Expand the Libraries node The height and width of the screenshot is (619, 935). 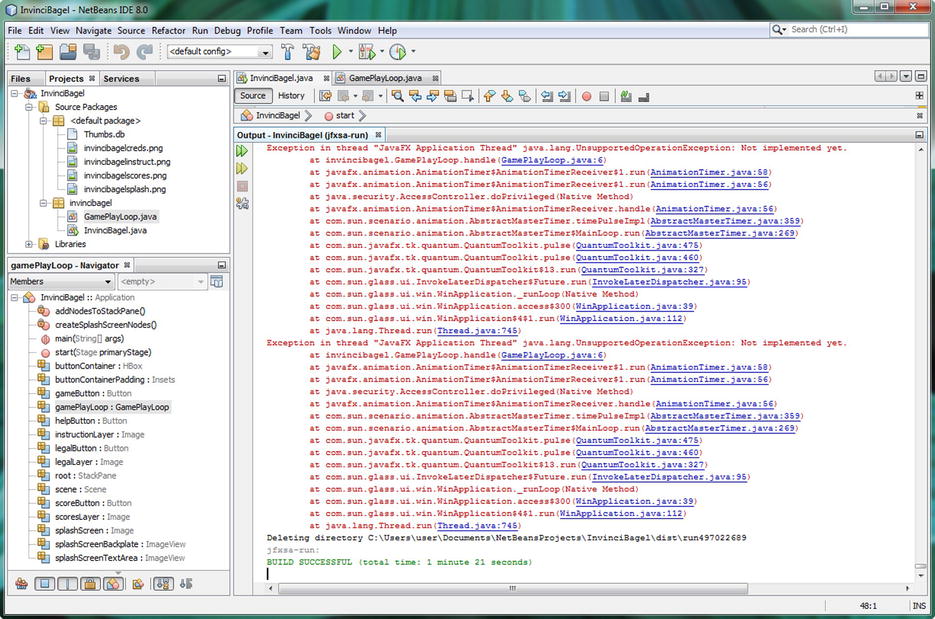tap(29, 244)
